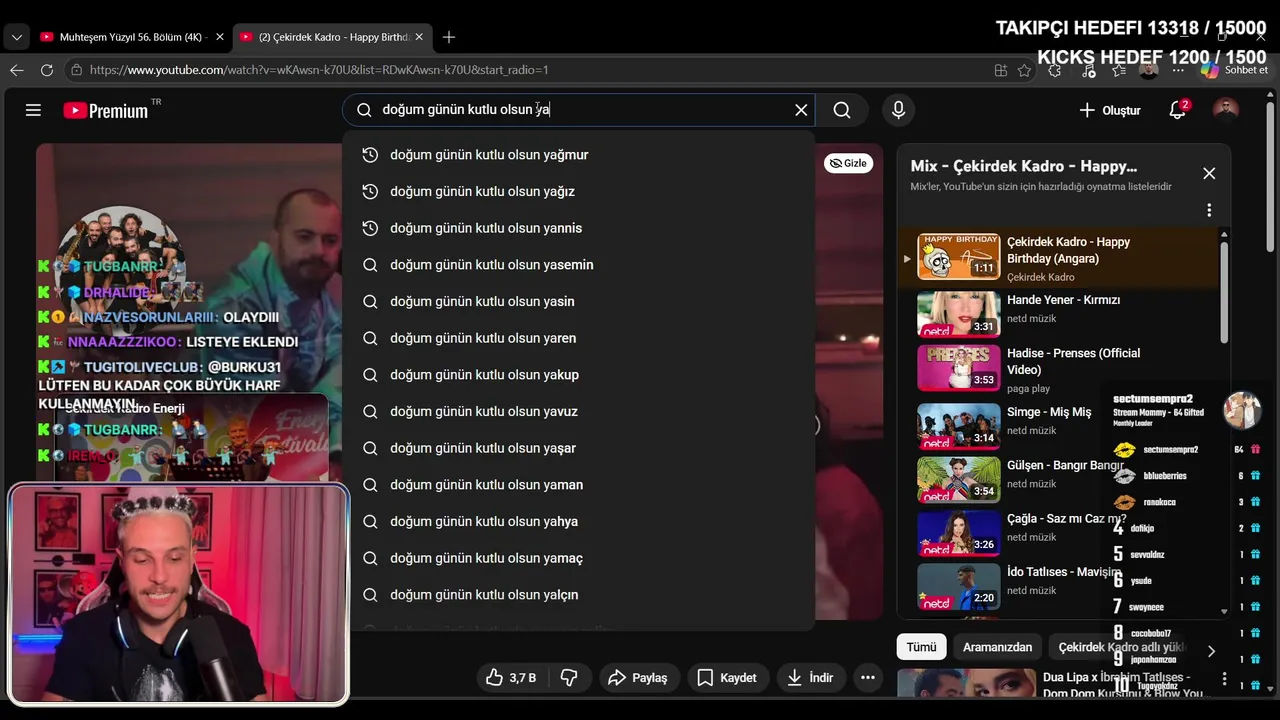Bookmark this page with star icon
The image size is (1280, 720).
(1024, 70)
